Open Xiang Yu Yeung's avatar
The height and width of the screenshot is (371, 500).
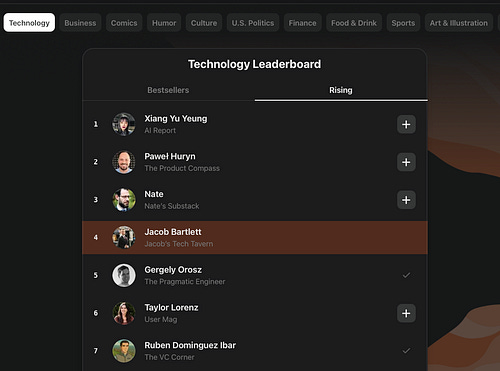tap(124, 124)
